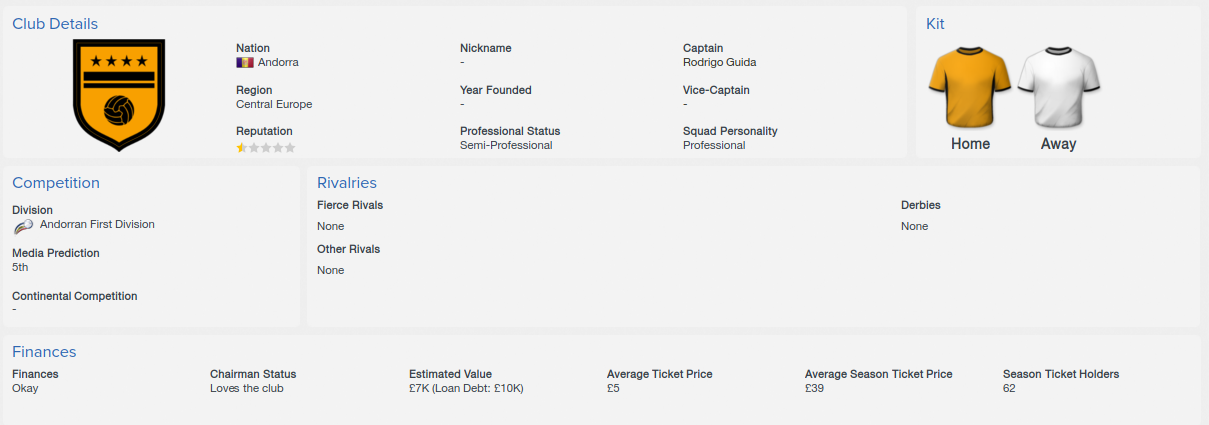Click the Chairman Status 'Loves the club'
This screenshot has width=1209, height=425.
pyautogui.click(x=247, y=388)
